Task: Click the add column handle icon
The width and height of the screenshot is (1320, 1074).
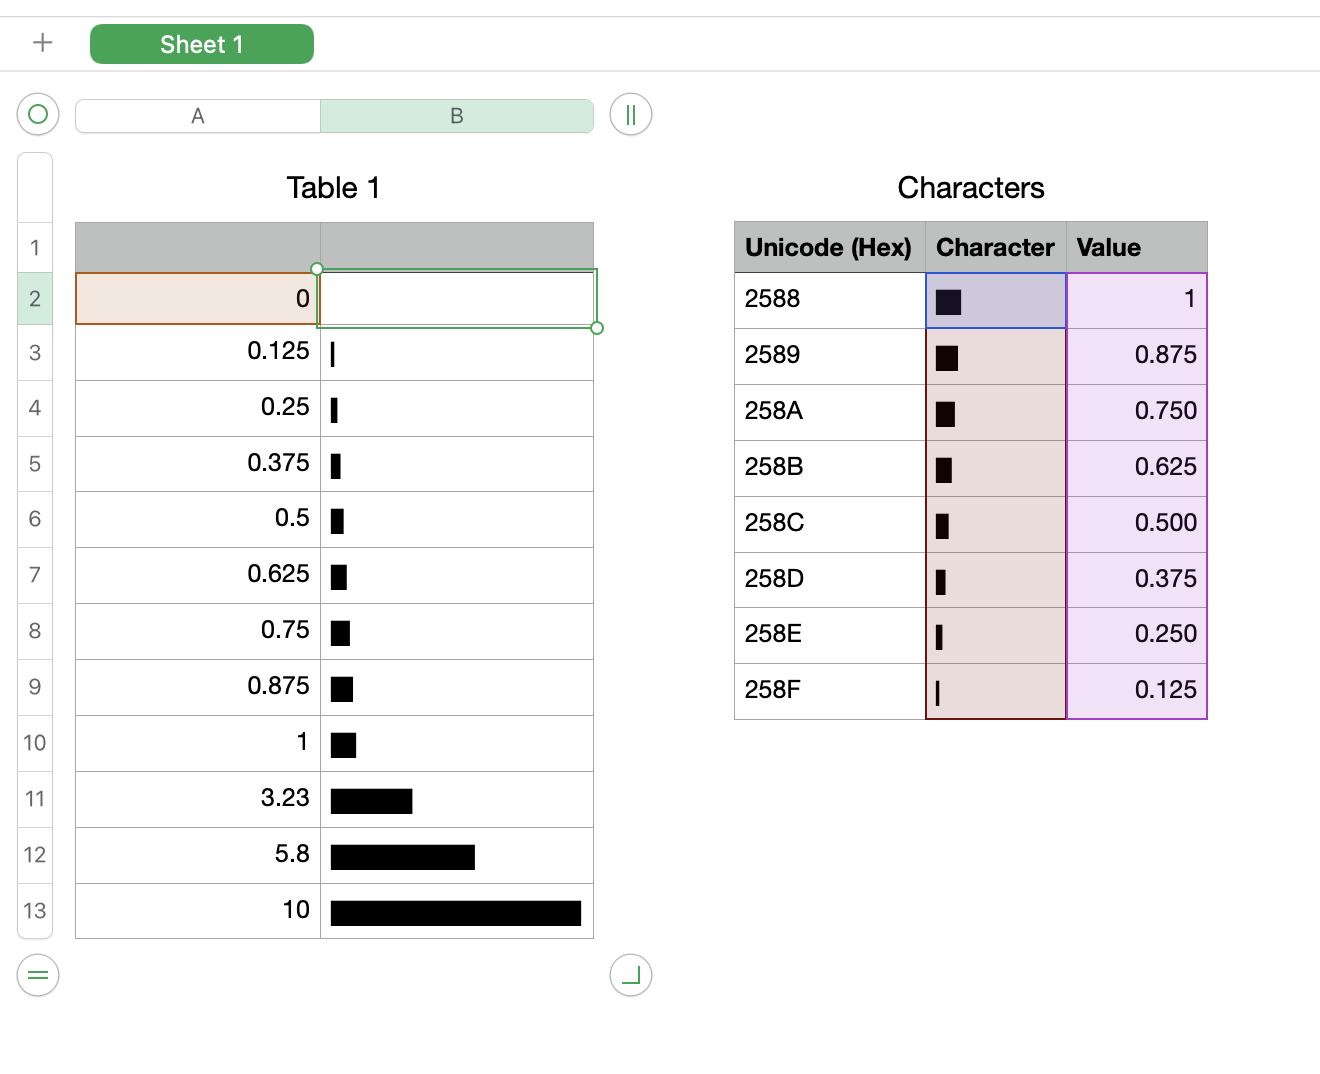Action: coord(630,114)
